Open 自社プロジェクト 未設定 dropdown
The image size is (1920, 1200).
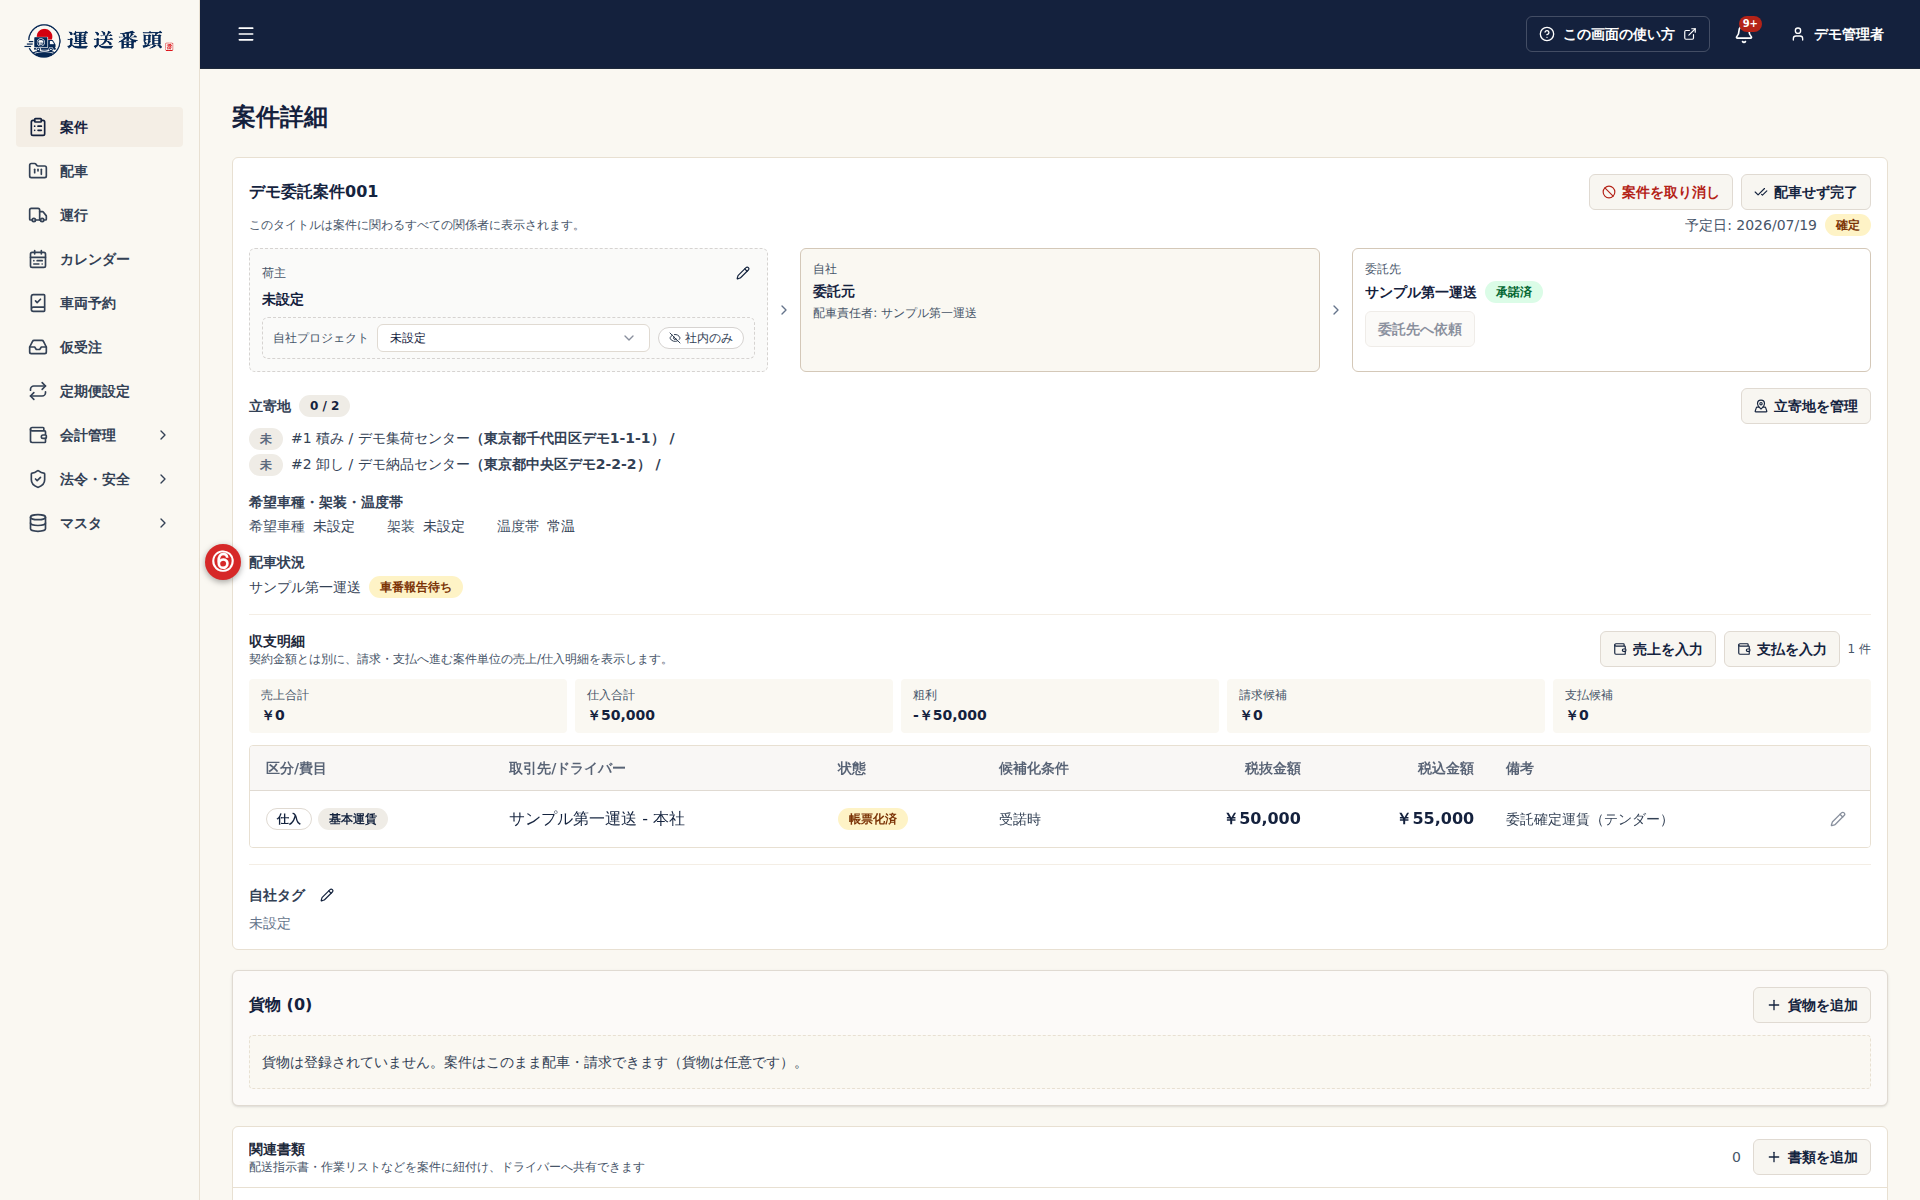pyautogui.click(x=513, y=338)
